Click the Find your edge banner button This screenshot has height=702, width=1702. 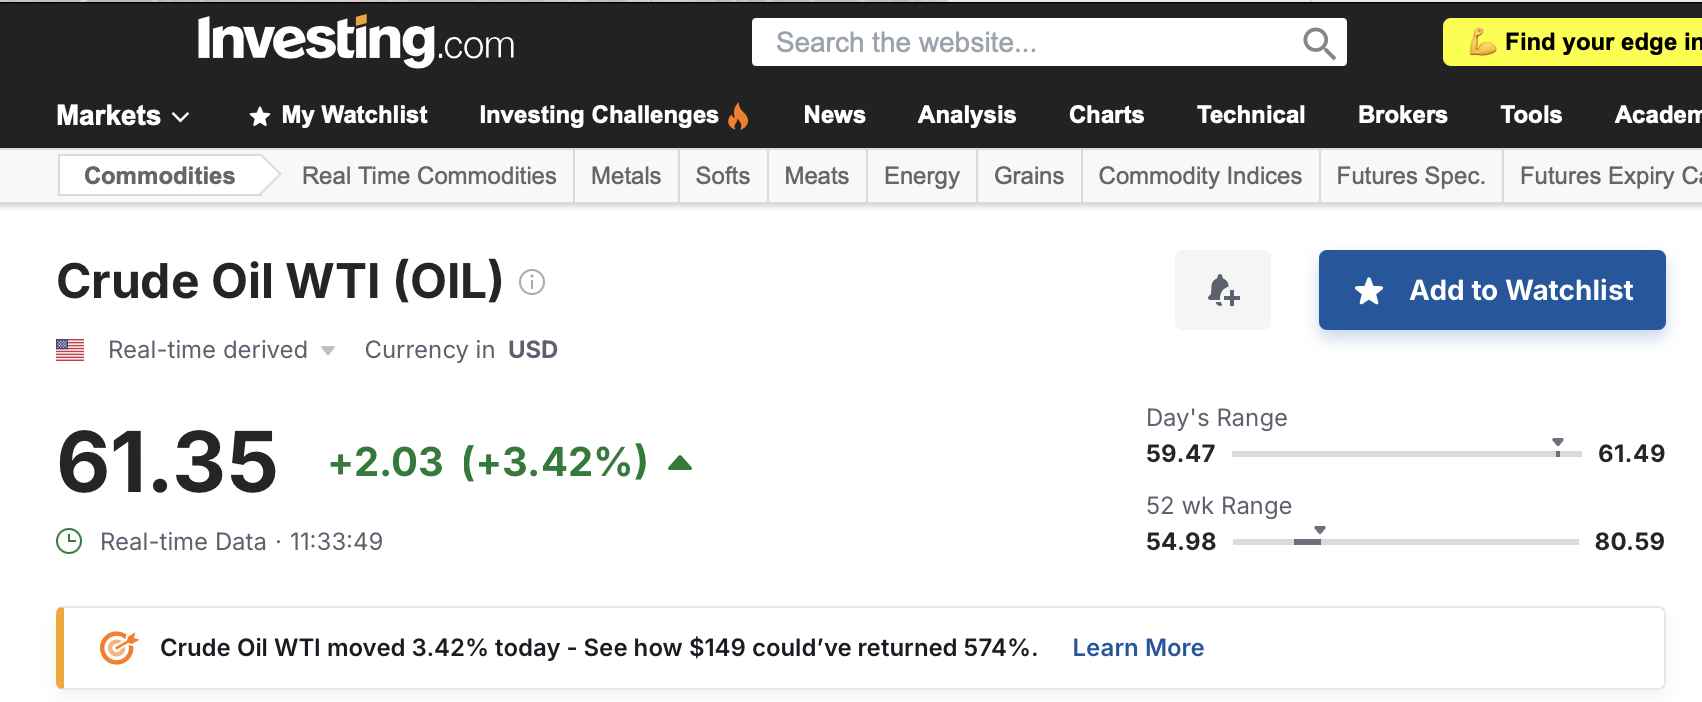(1580, 42)
